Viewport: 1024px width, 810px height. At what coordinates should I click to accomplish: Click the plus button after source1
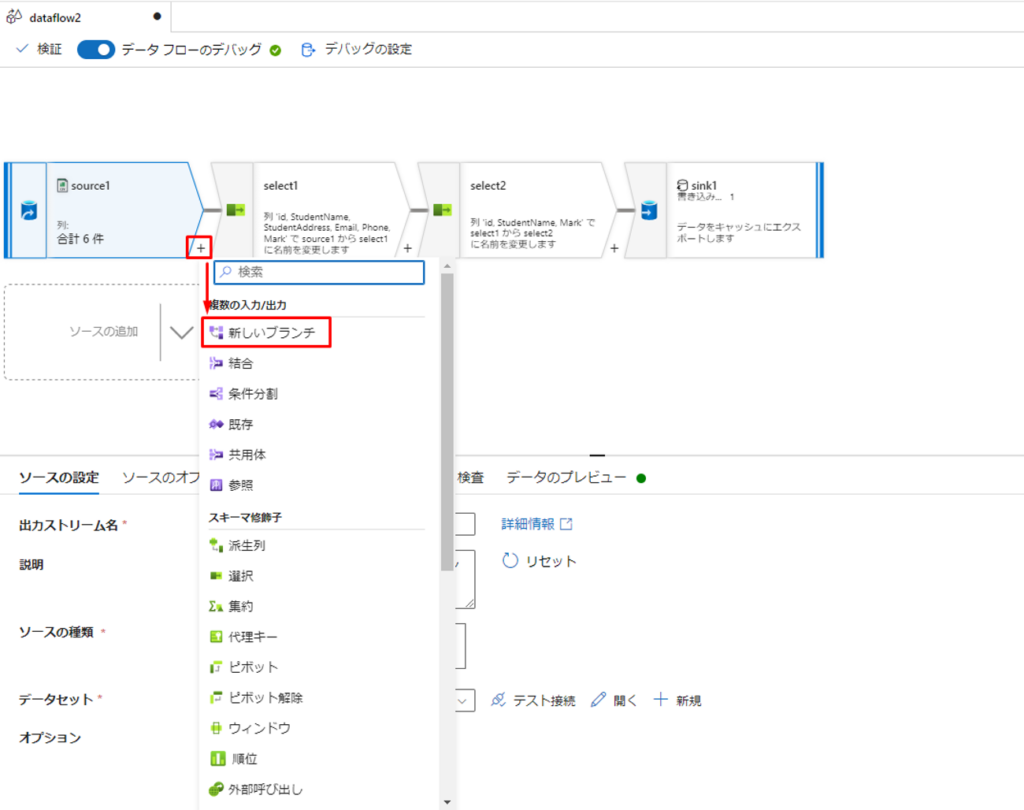coord(200,248)
